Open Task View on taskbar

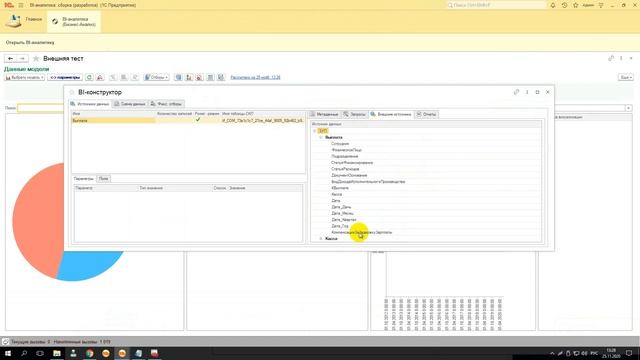(40, 353)
